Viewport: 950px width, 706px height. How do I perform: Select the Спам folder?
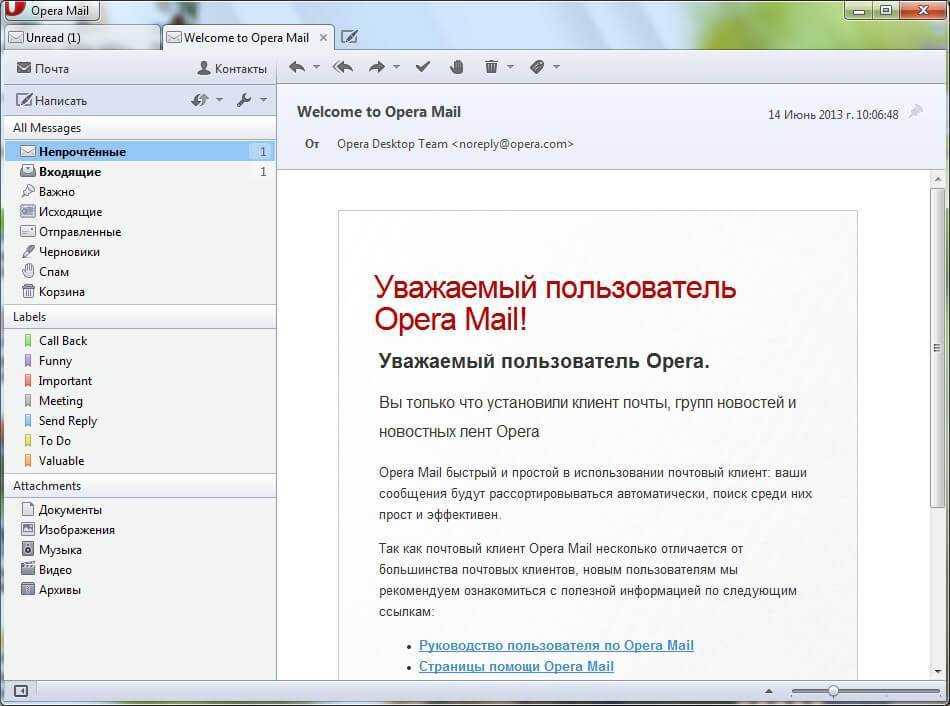point(140,271)
